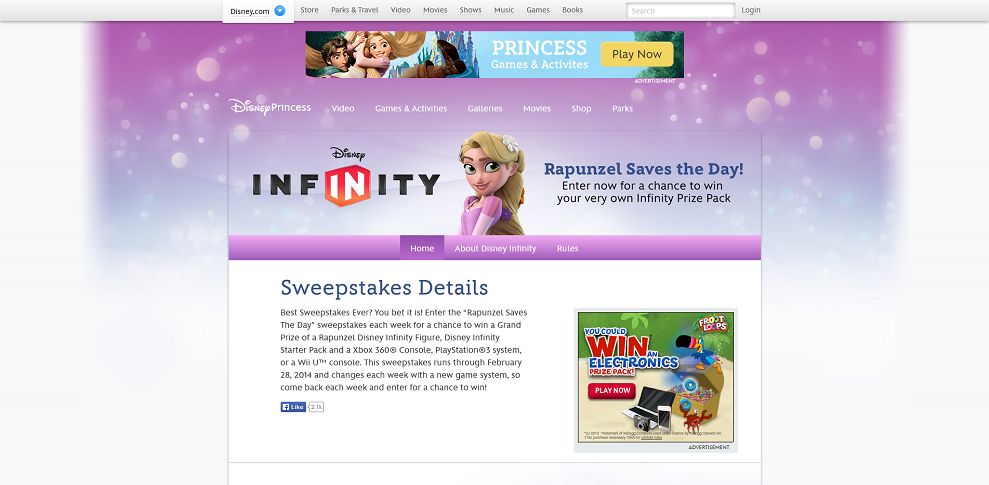This screenshot has height=485, width=989.
Task: Switch to About Disney Infinity tab
Action: (495, 248)
